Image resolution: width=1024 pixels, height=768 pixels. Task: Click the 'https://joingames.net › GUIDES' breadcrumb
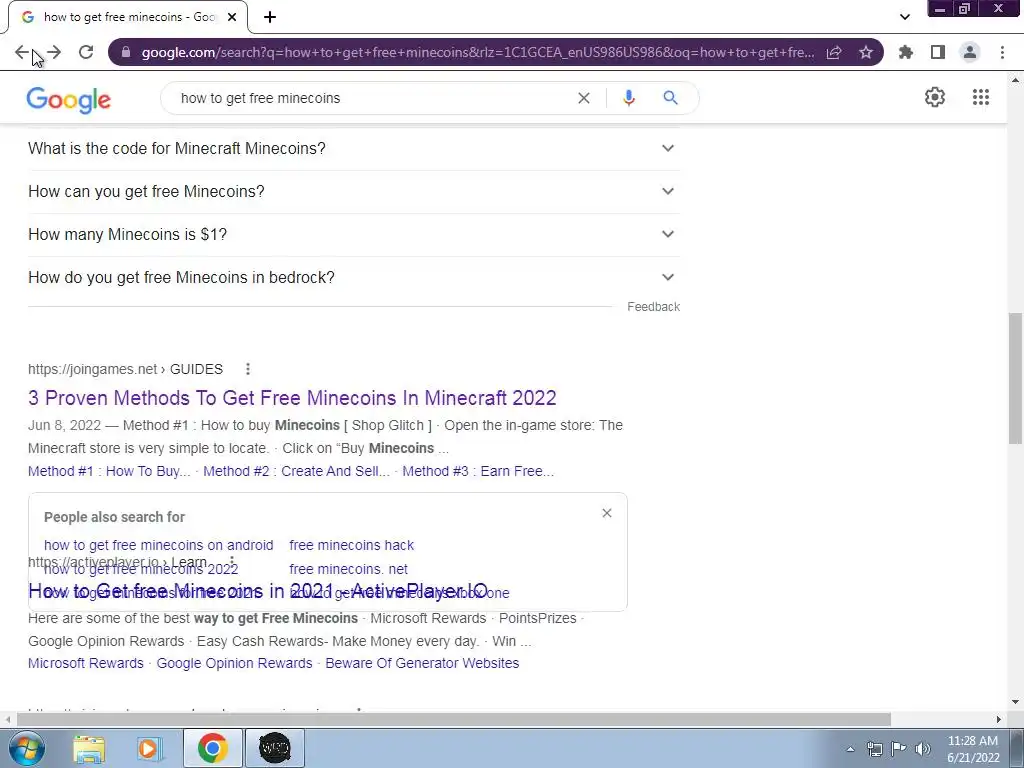(125, 369)
